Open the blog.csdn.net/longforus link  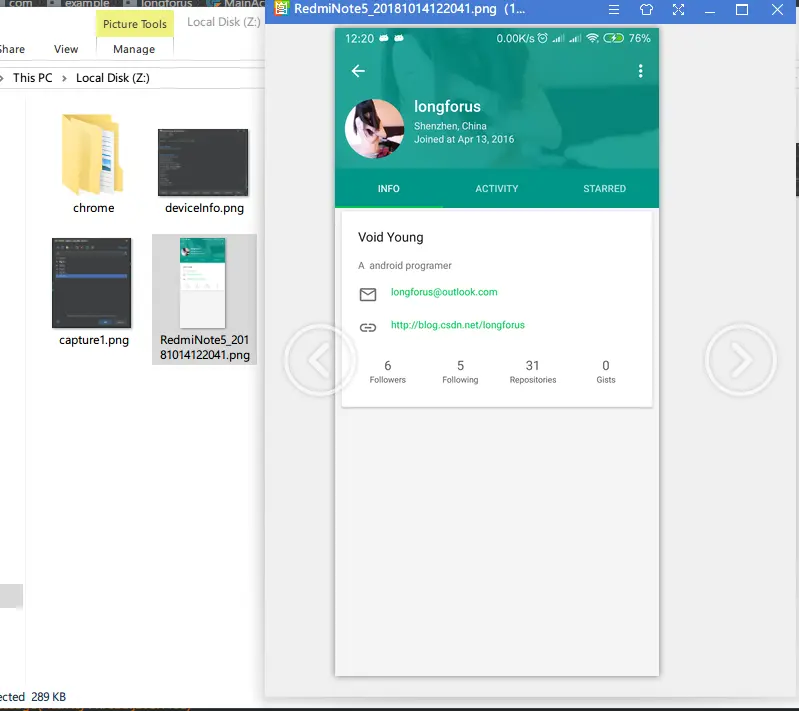click(x=458, y=325)
